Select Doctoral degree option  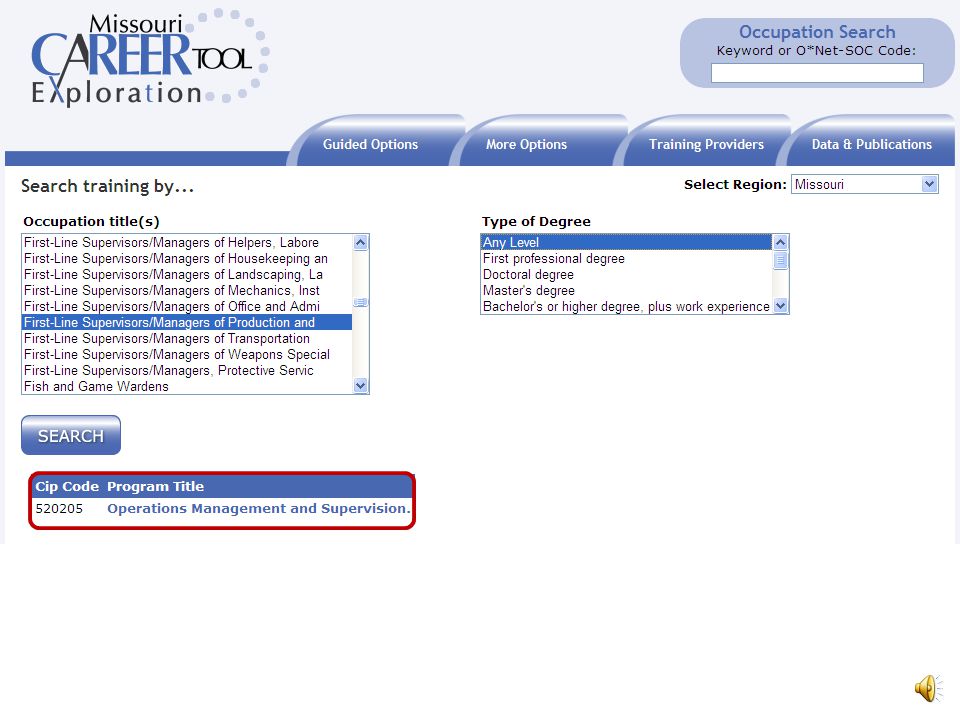pos(626,274)
